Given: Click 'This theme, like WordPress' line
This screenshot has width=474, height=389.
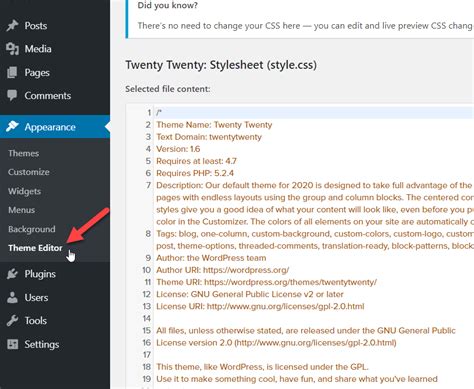Looking at the screenshot, I should click(x=262, y=367).
